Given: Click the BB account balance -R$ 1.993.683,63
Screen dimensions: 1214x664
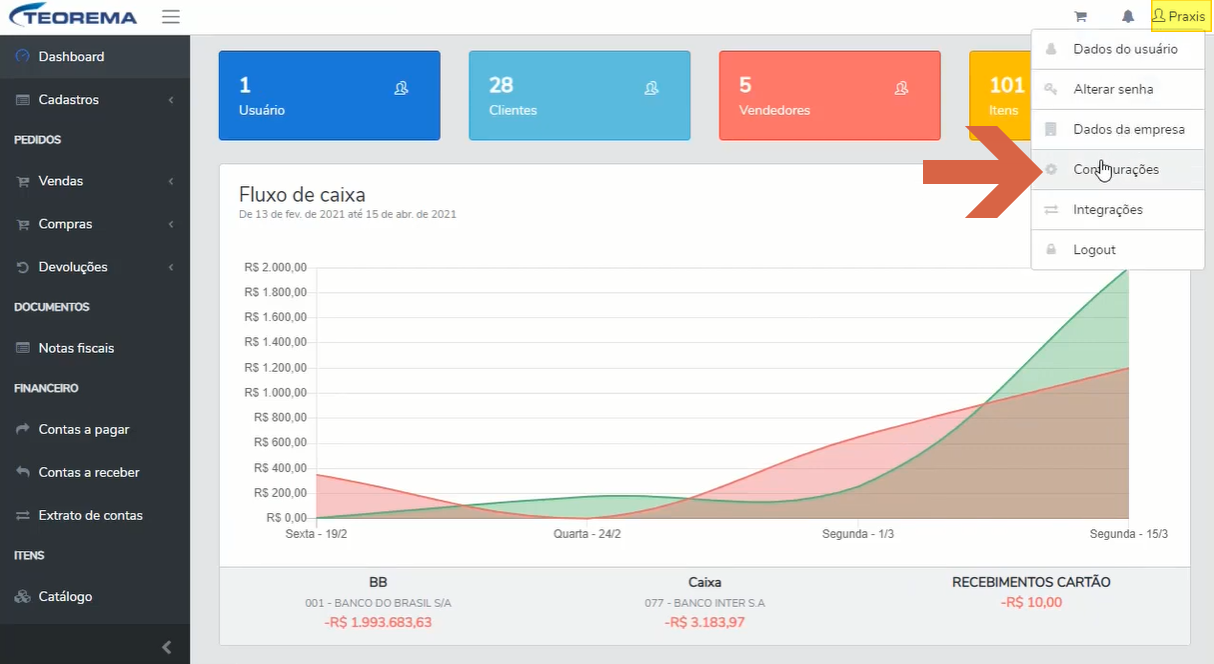Looking at the screenshot, I should pos(378,622).
